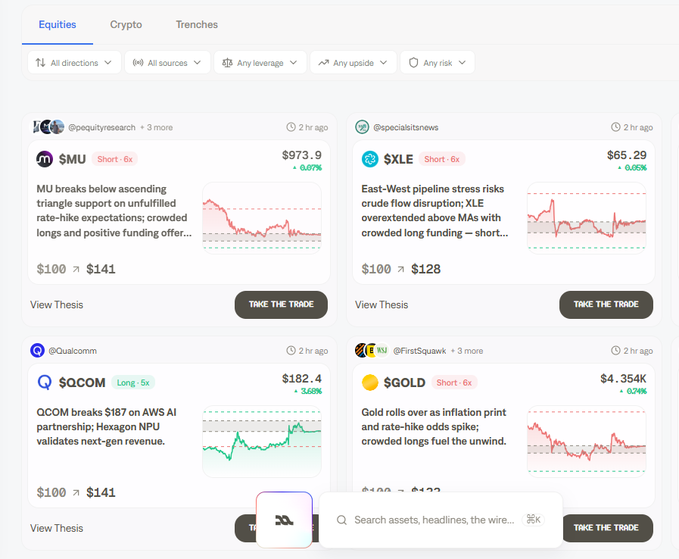679x559 pixels.
Task: Click the MU thesis summary text
Action: point(114,211)
